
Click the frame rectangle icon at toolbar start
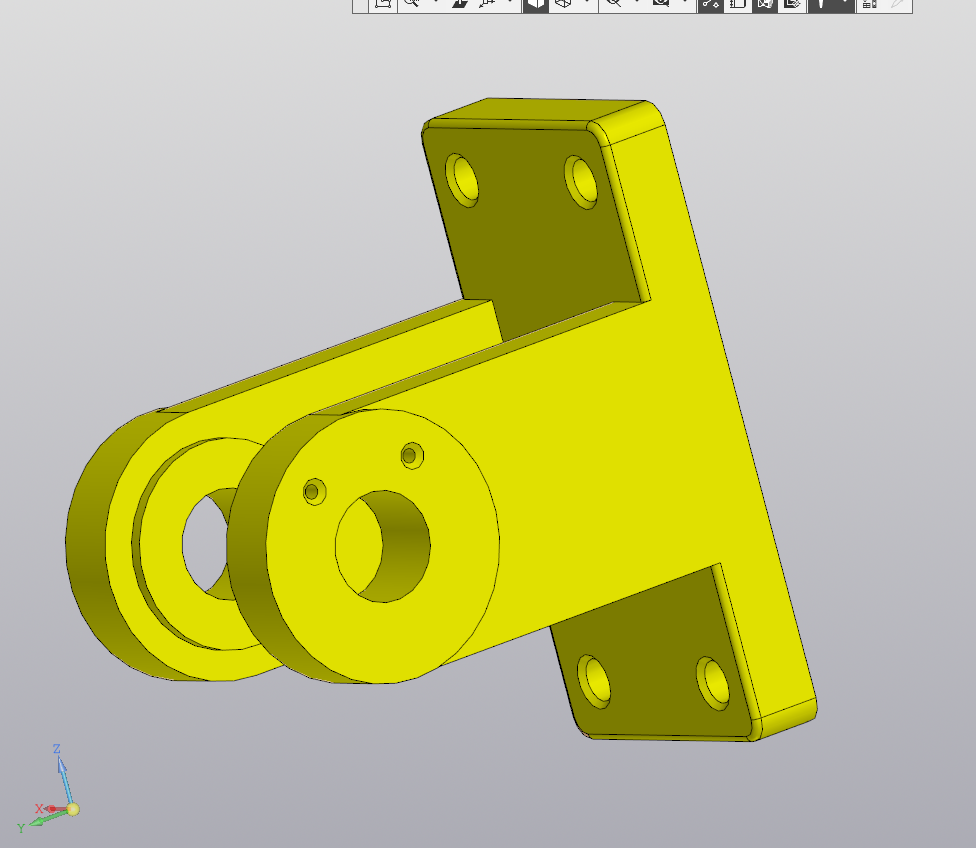pyautogui.click(x=381, y=4)
